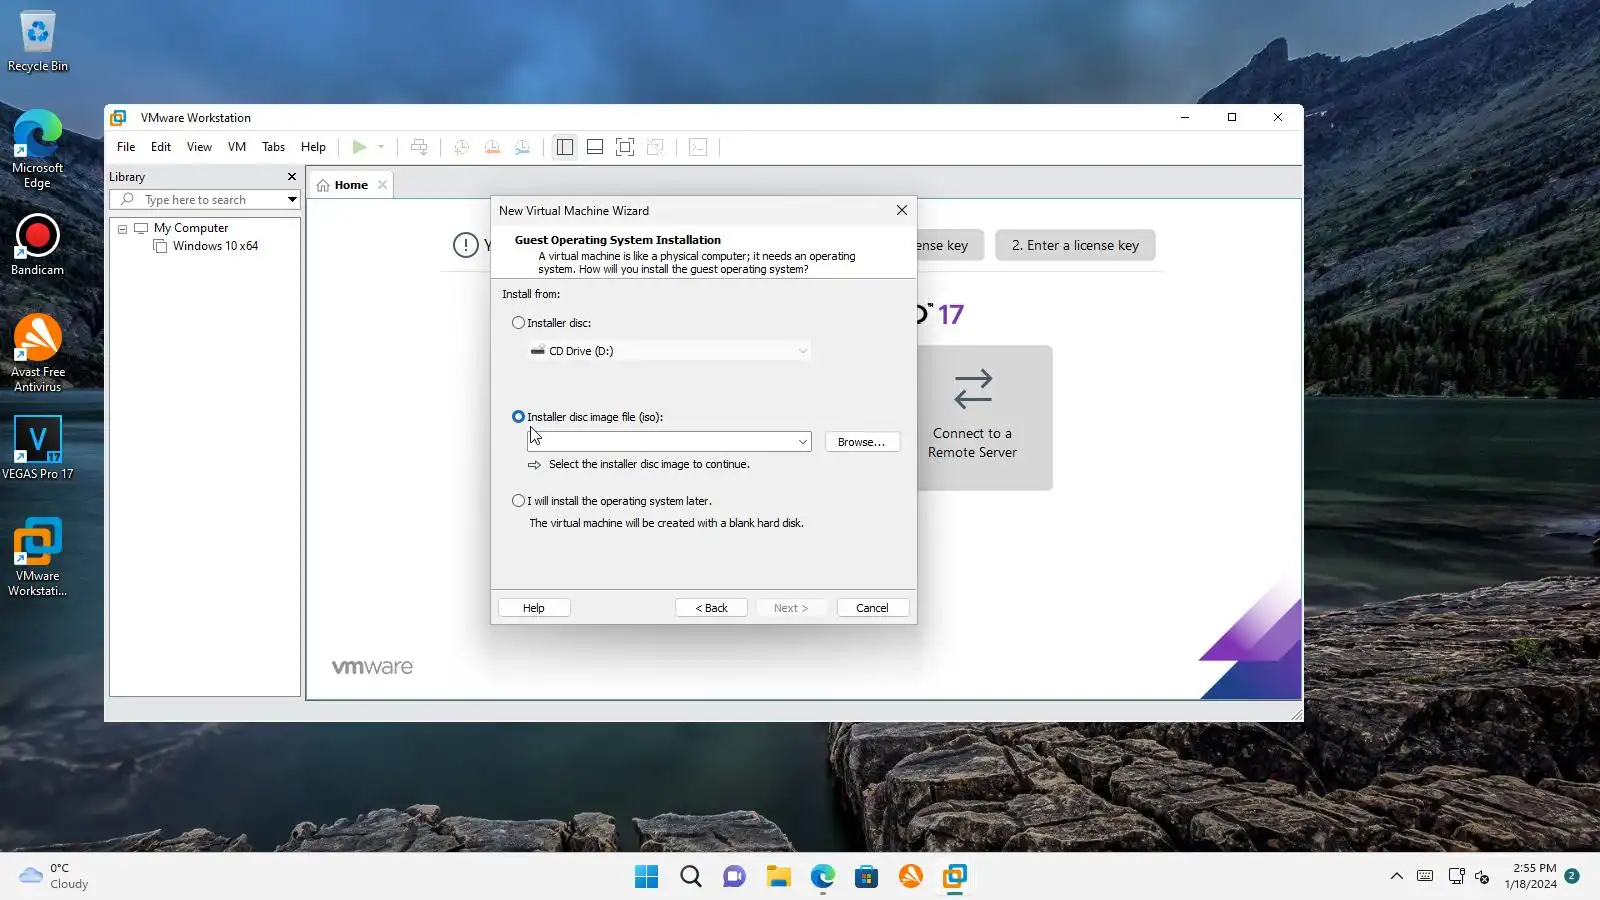Click the taskbar Search icon
The height and width of the screenshot is (900, 1600).
tap(691, 877)
